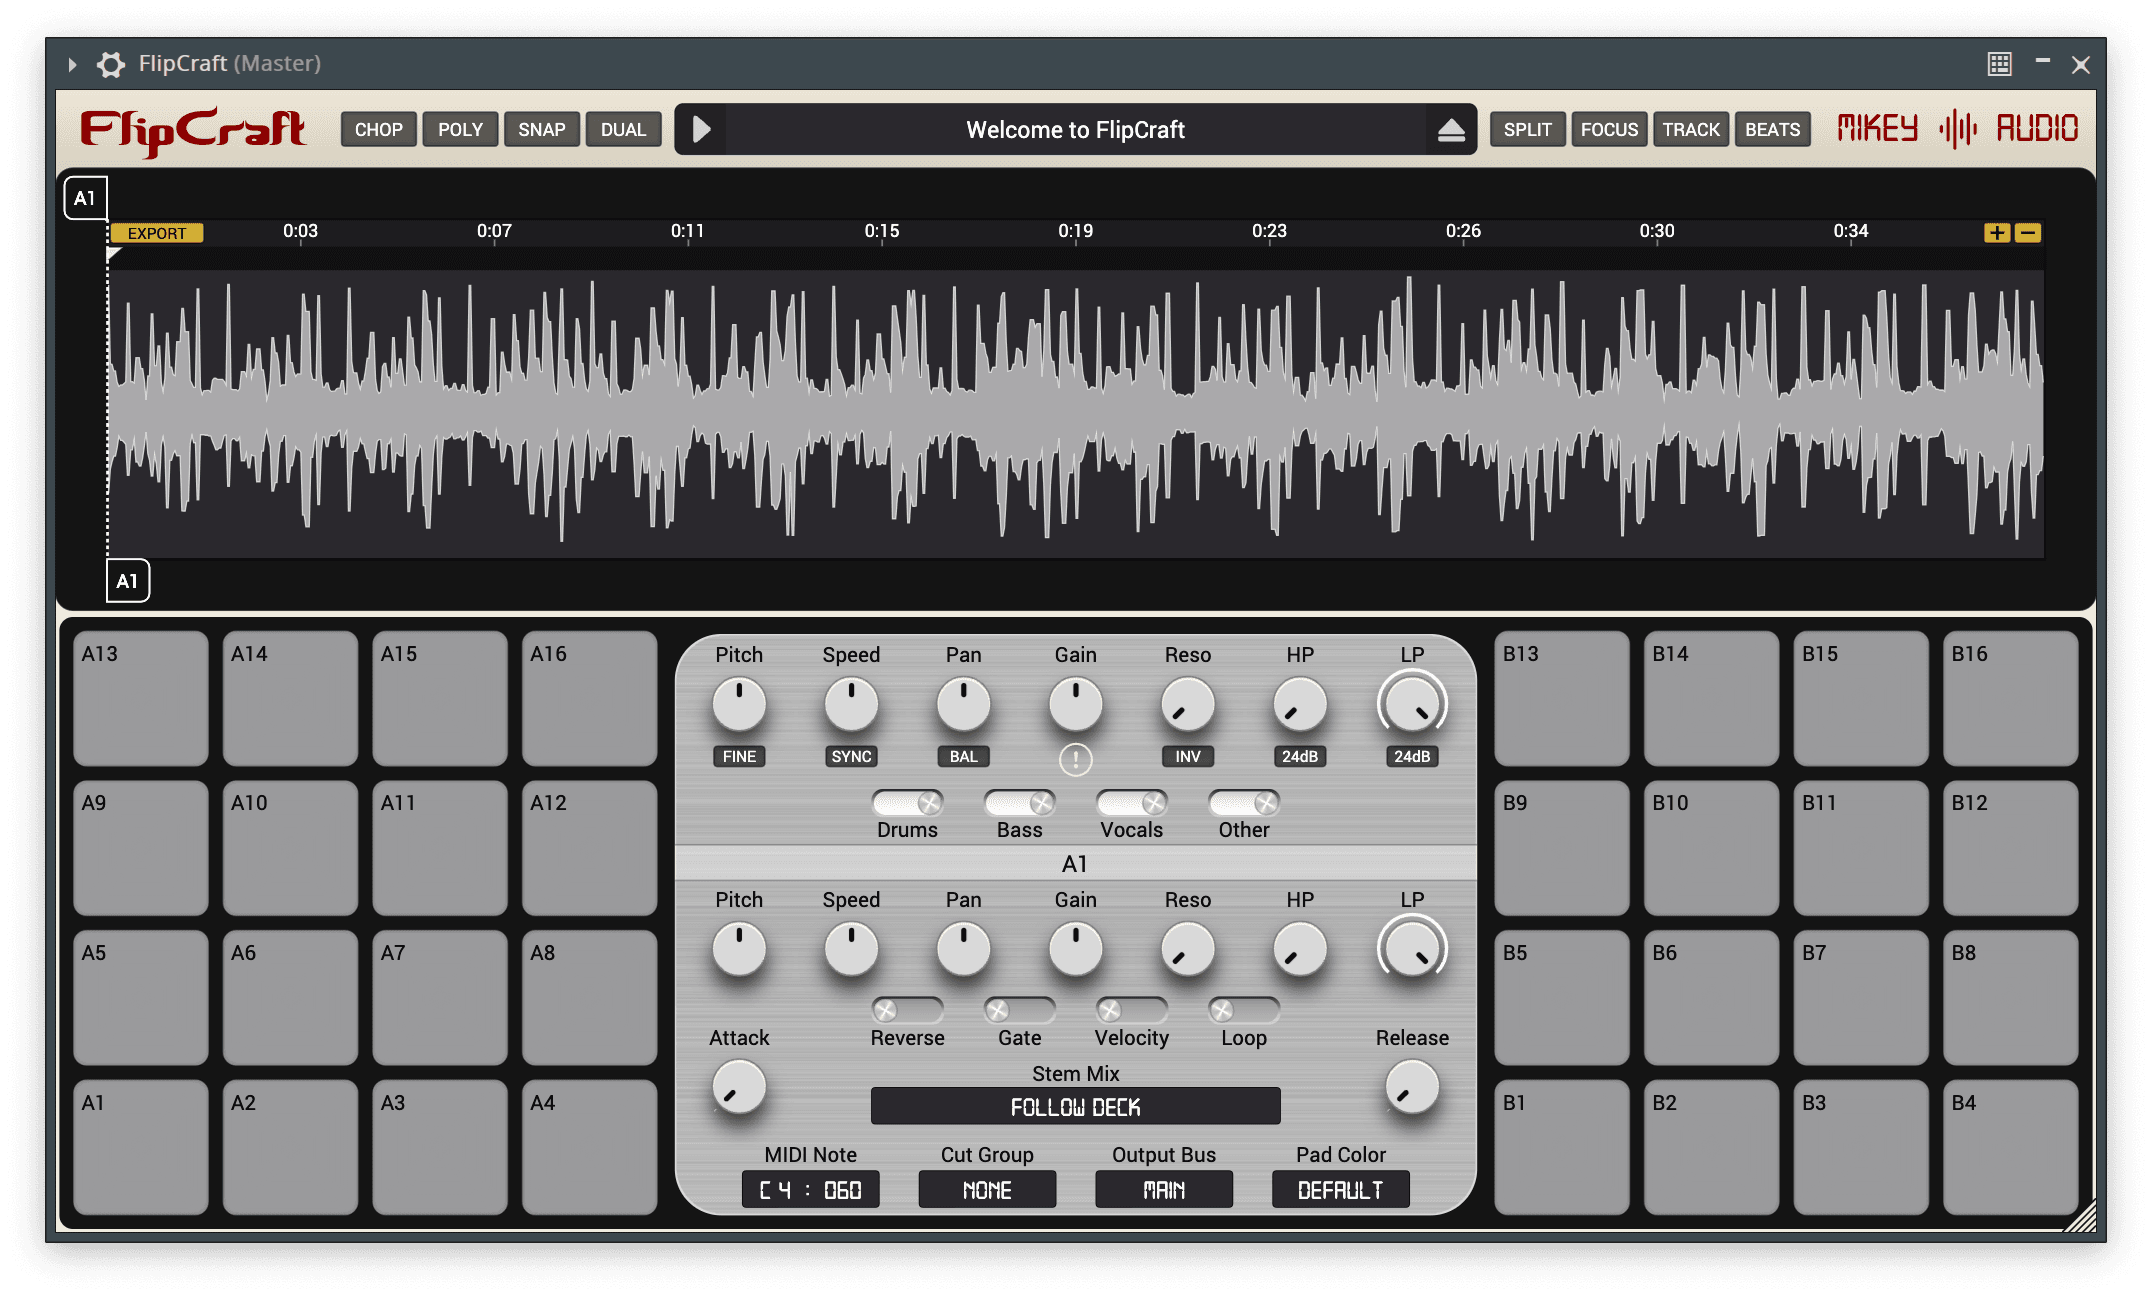Zoom in the waveform with plus icon
This screenshot has height=1296, width=2152.
[x=1997, y=233]
